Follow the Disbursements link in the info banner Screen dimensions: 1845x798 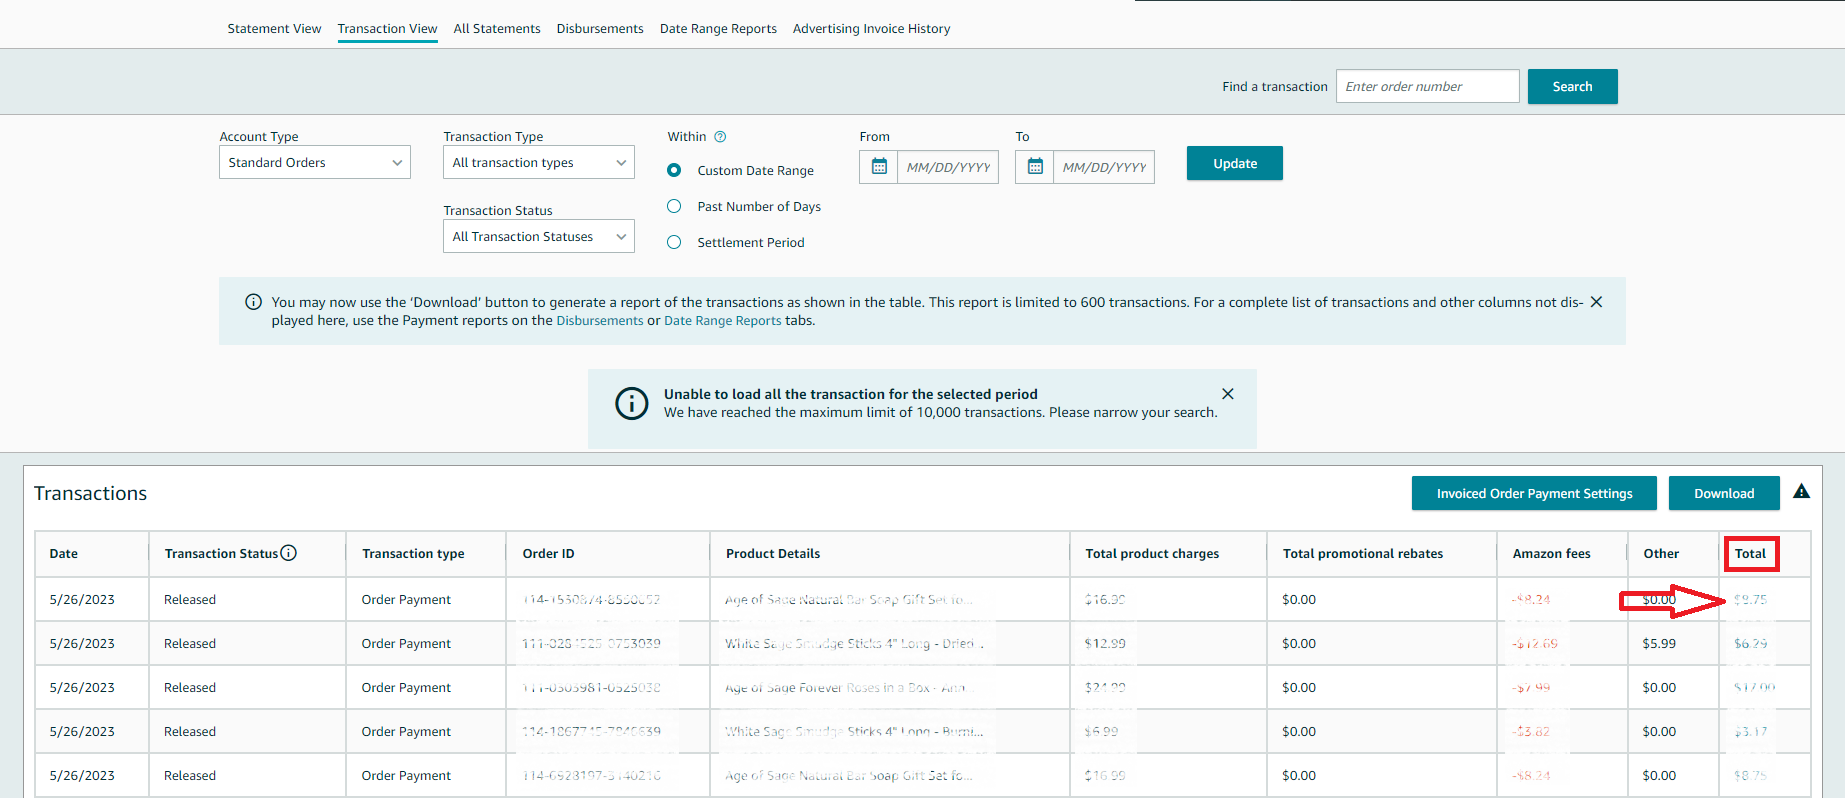pos(600,321)
